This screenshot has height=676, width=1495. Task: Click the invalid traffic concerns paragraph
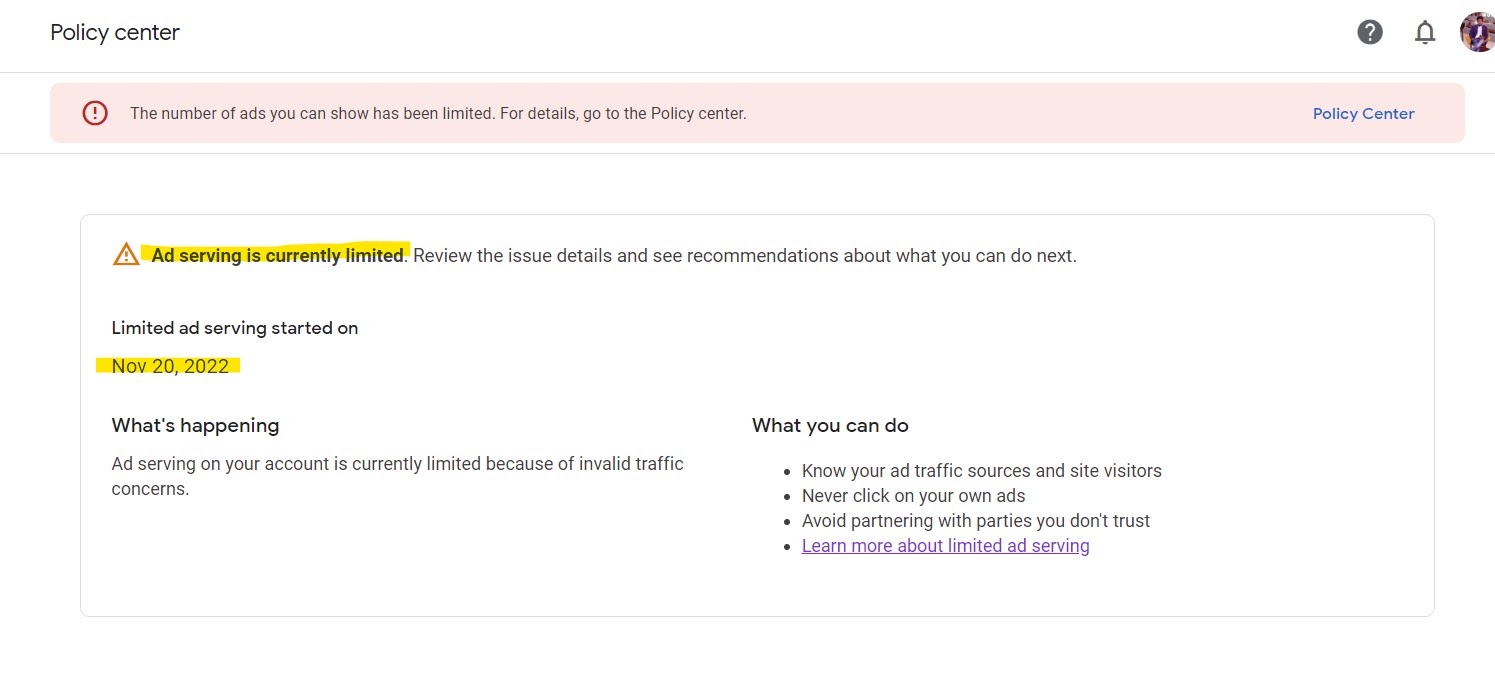pos(397,476)
